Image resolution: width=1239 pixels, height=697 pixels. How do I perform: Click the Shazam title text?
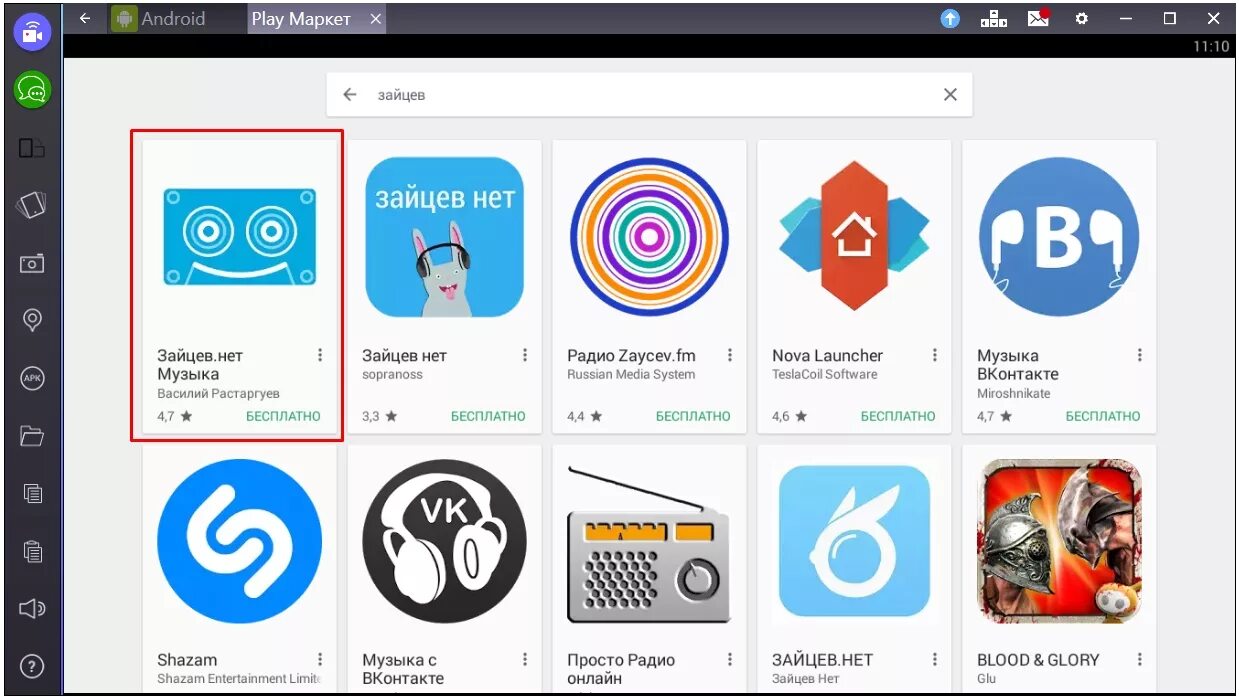click(187, 660)
